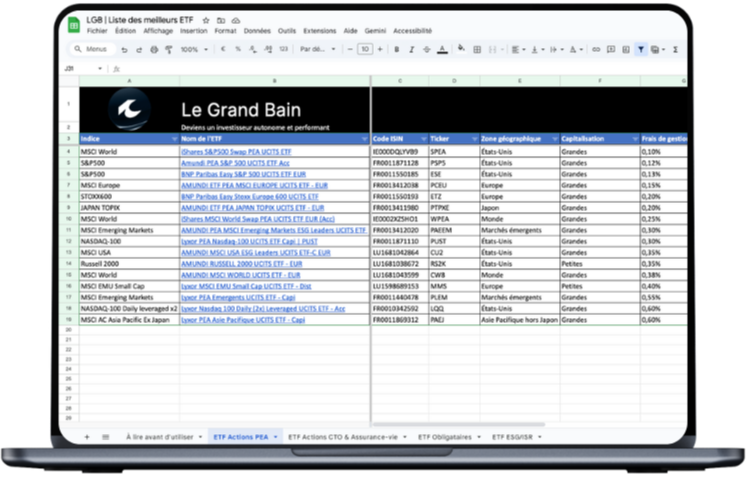Toggle the active filter button

[x=641, y=49]
